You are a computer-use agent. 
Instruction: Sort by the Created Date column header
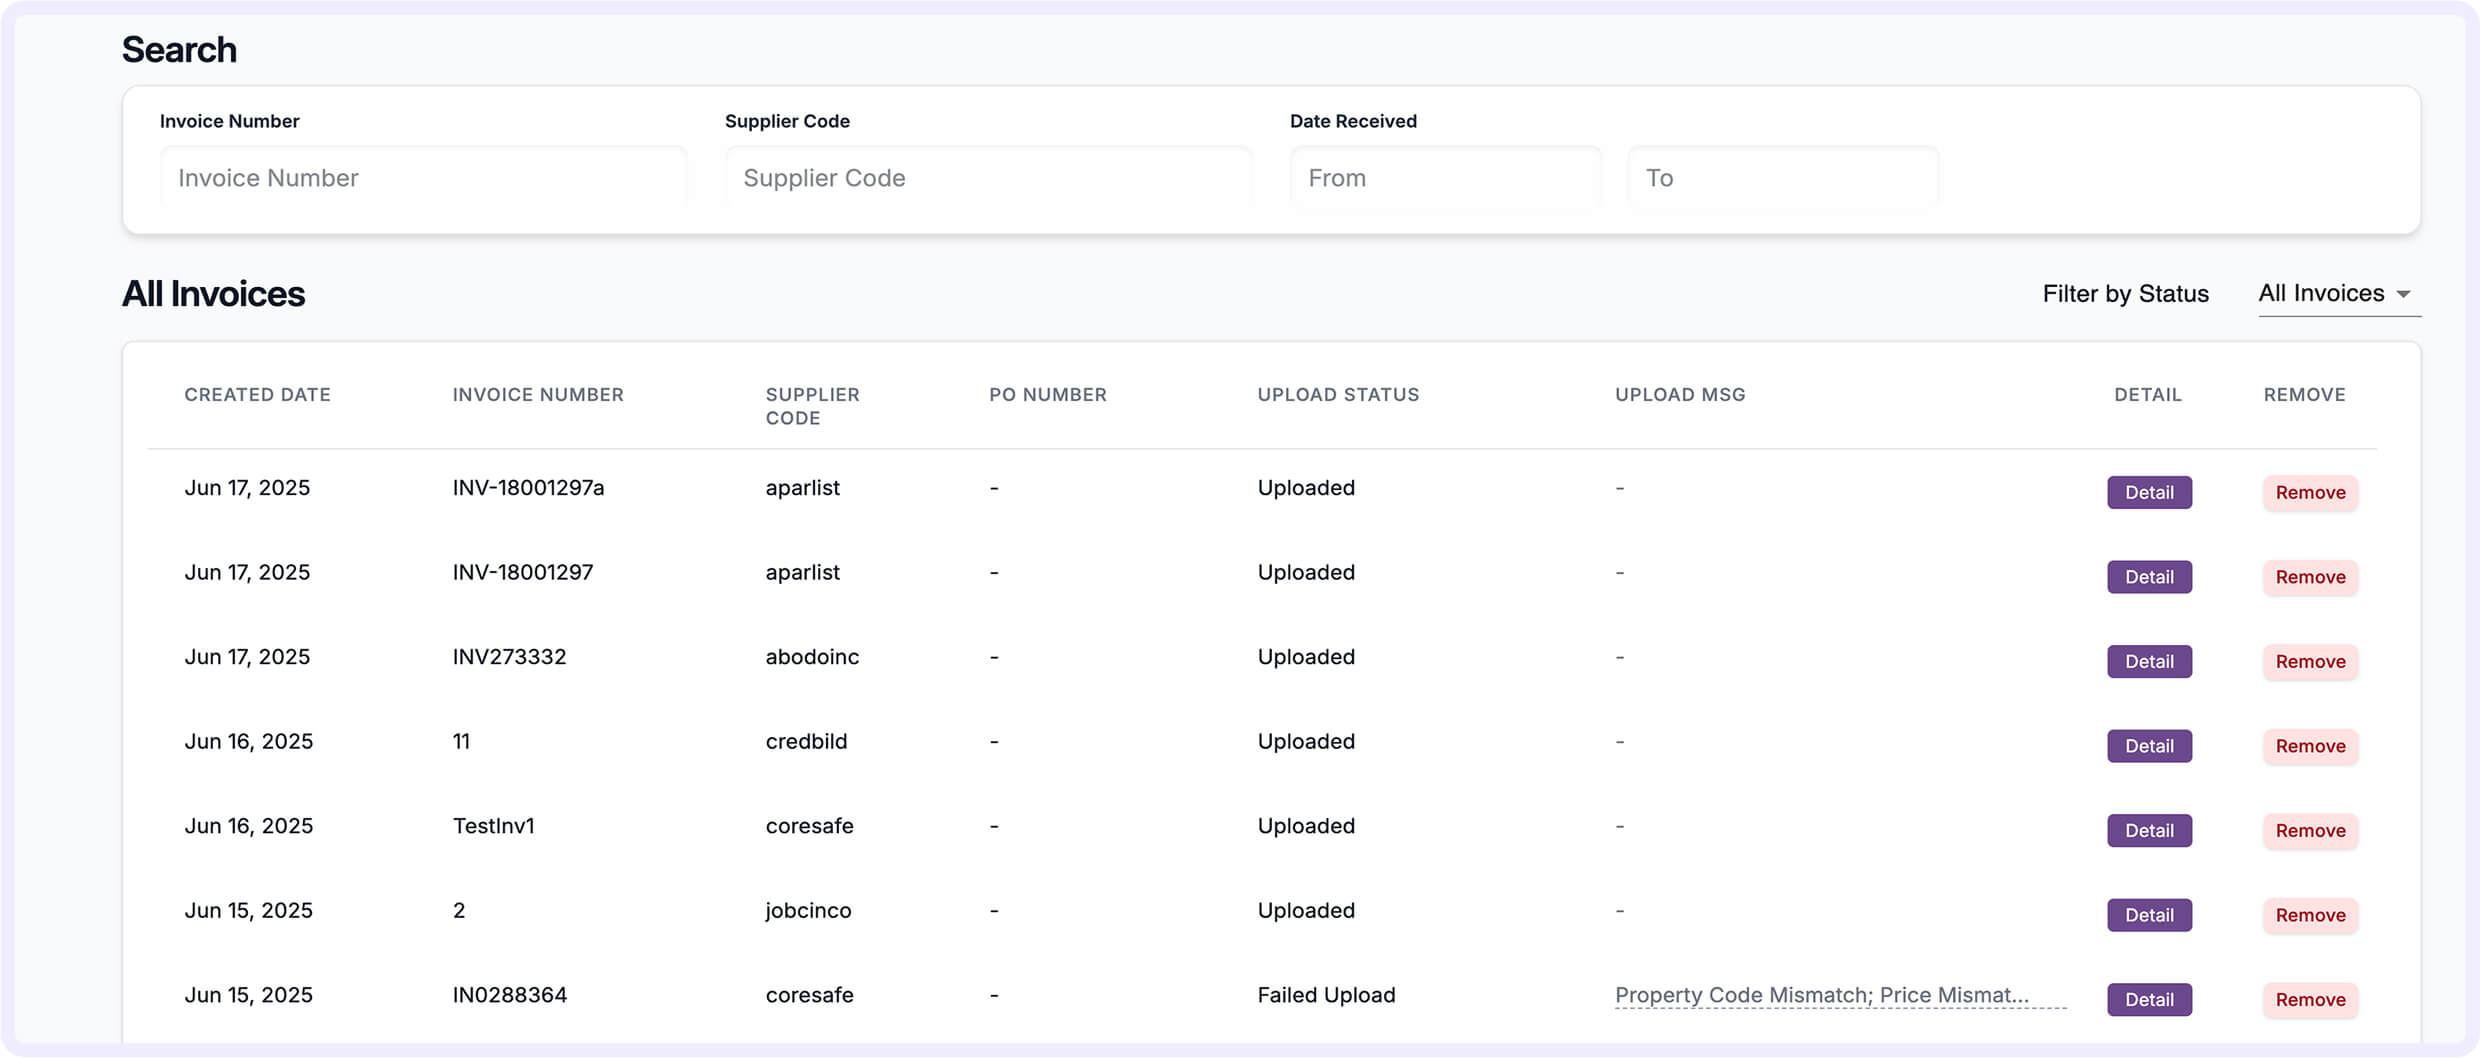coord(257,394)
